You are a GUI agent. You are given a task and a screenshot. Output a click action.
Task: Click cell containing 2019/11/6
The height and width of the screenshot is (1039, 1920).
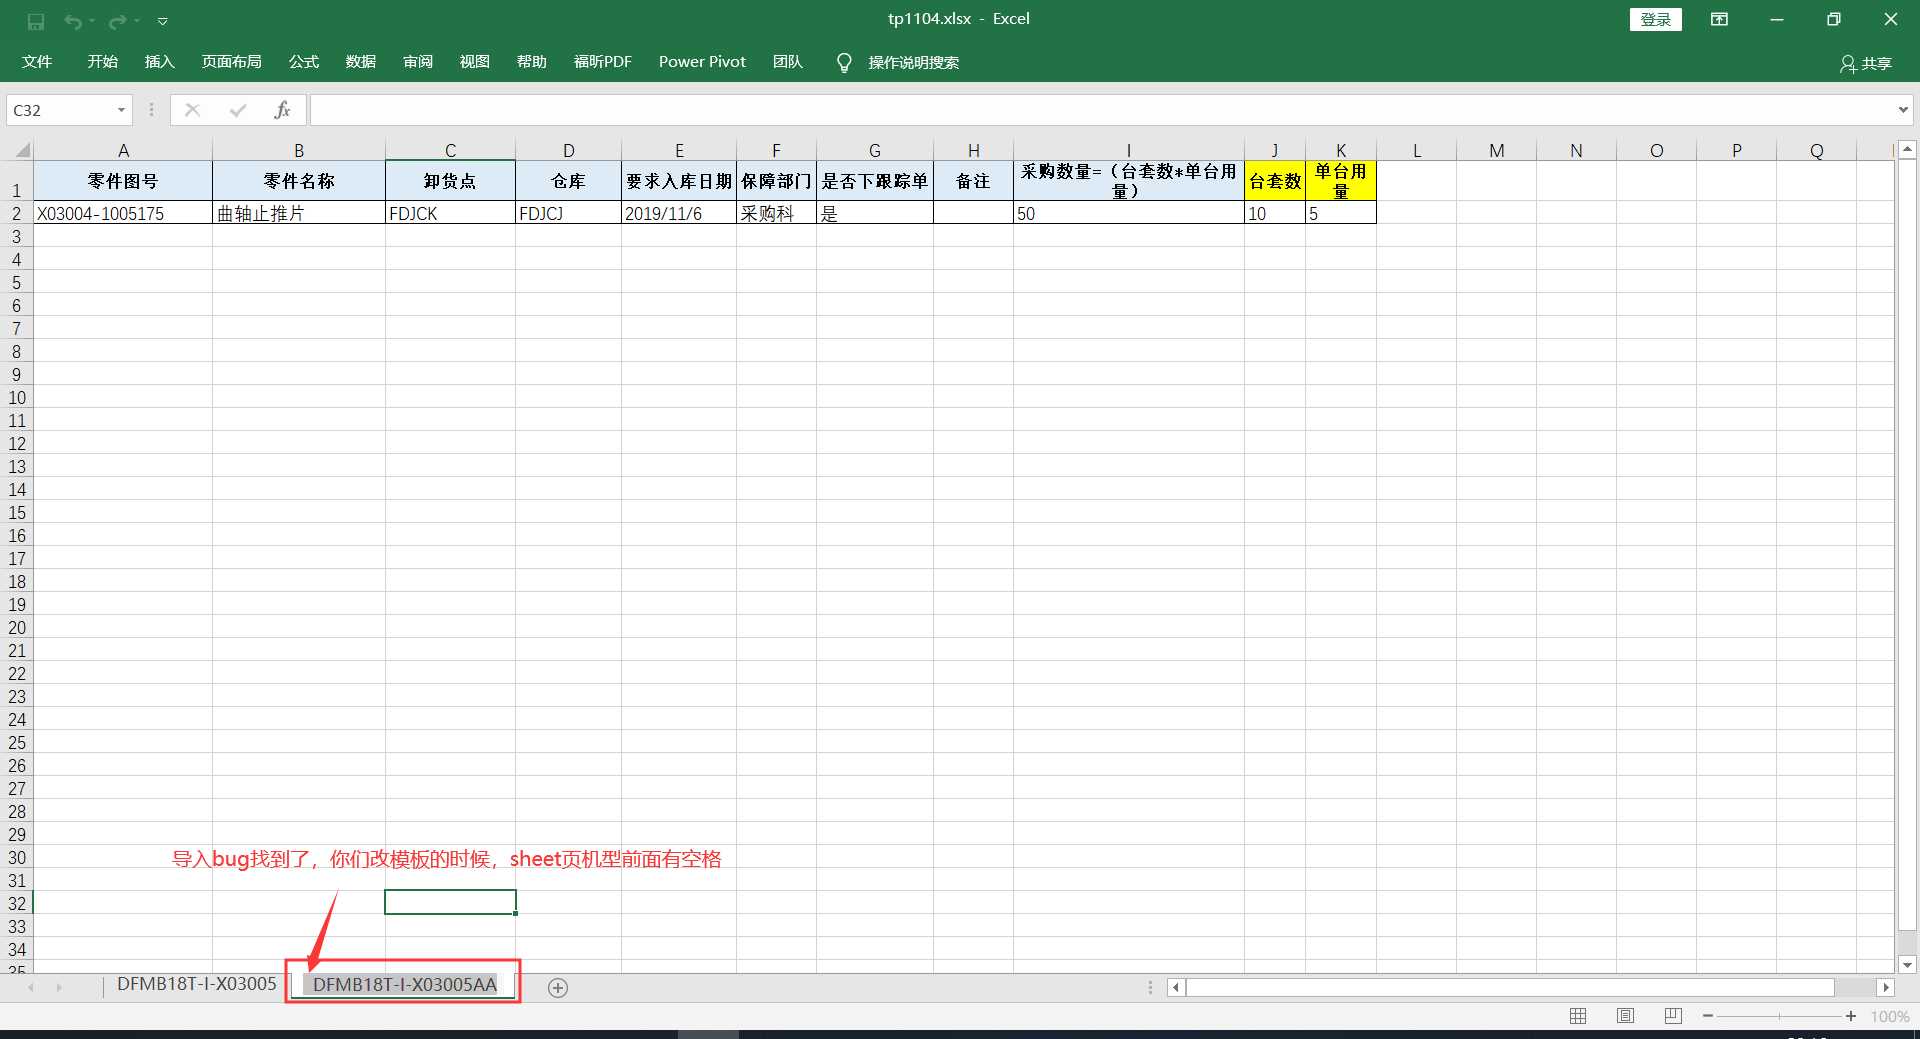[x=678, y=213]
